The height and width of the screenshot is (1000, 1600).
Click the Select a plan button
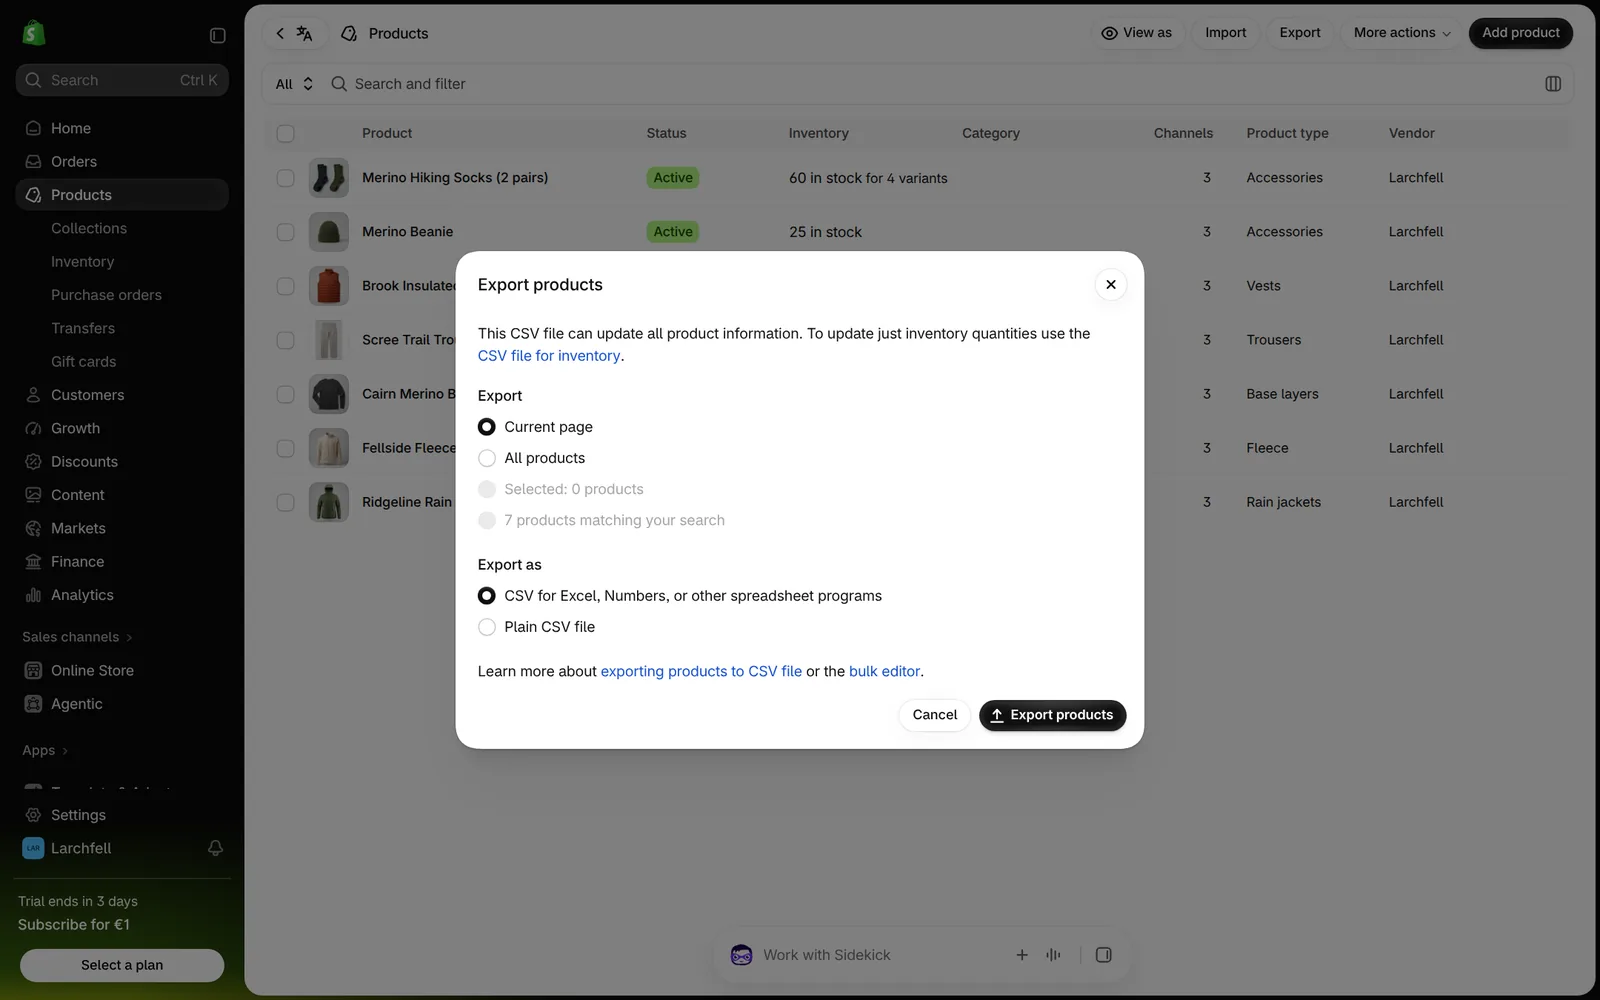122,965
